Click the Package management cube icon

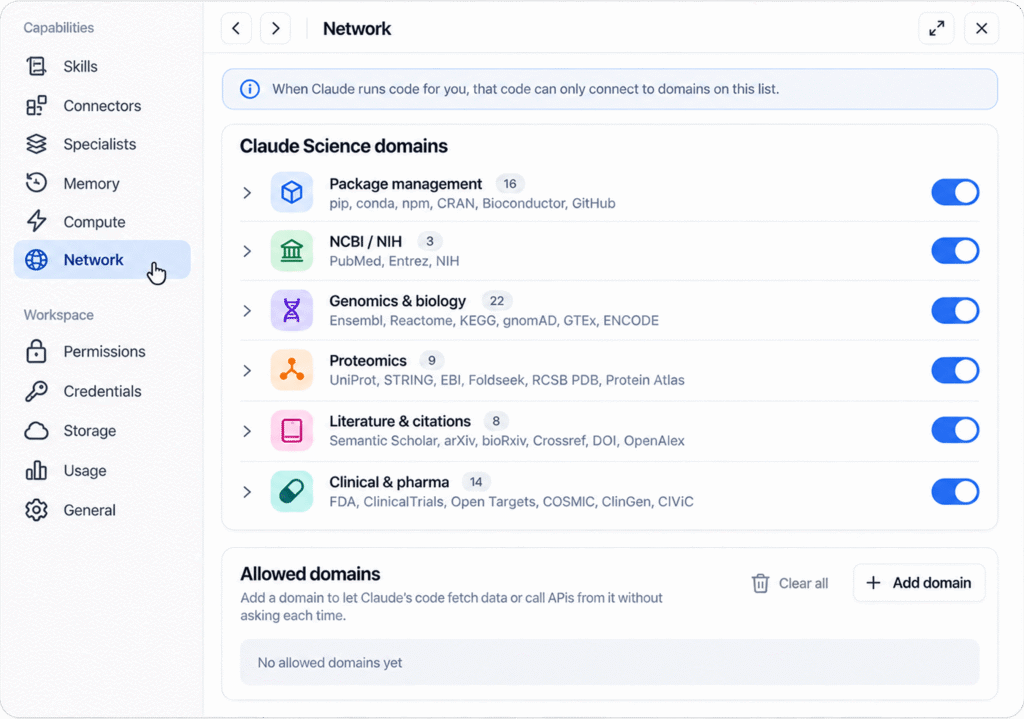[292, 193]
